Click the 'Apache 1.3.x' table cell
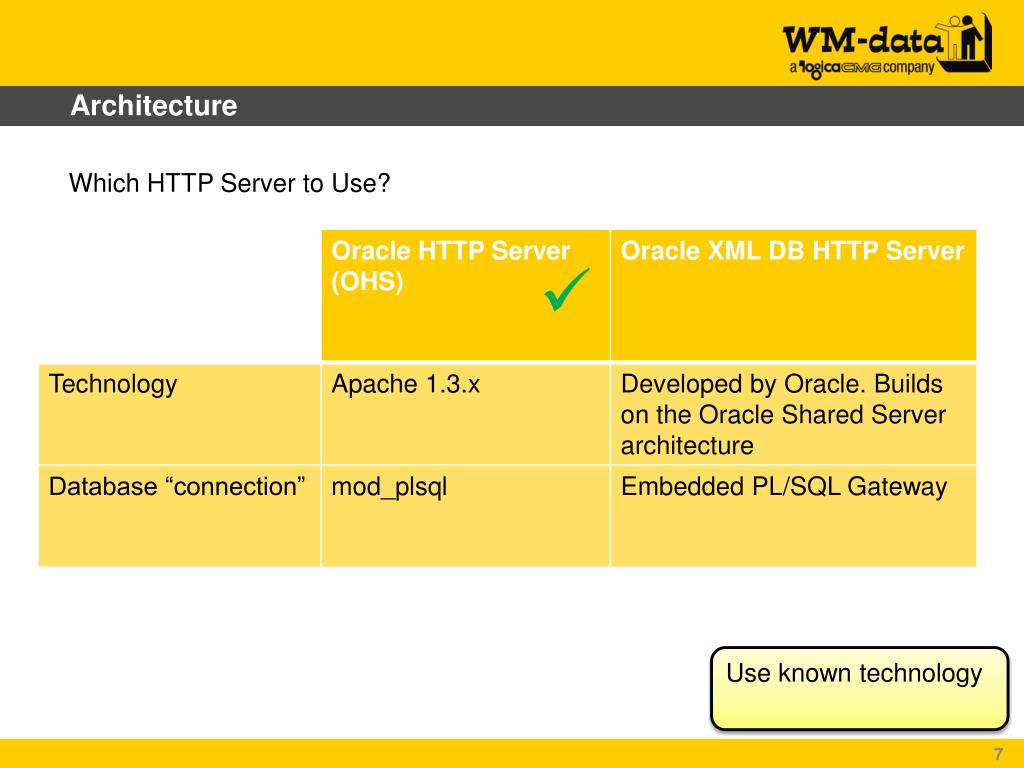The image size is (1024, 768). pyautogui.click(x=466, y=414)
